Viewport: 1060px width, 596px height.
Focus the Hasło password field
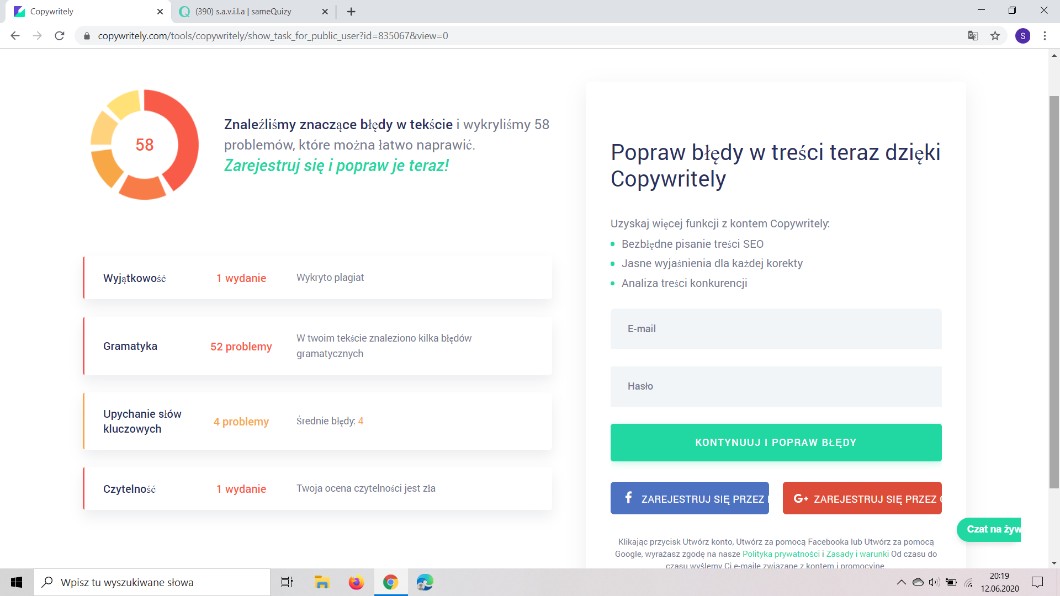(x=776, y=386)
